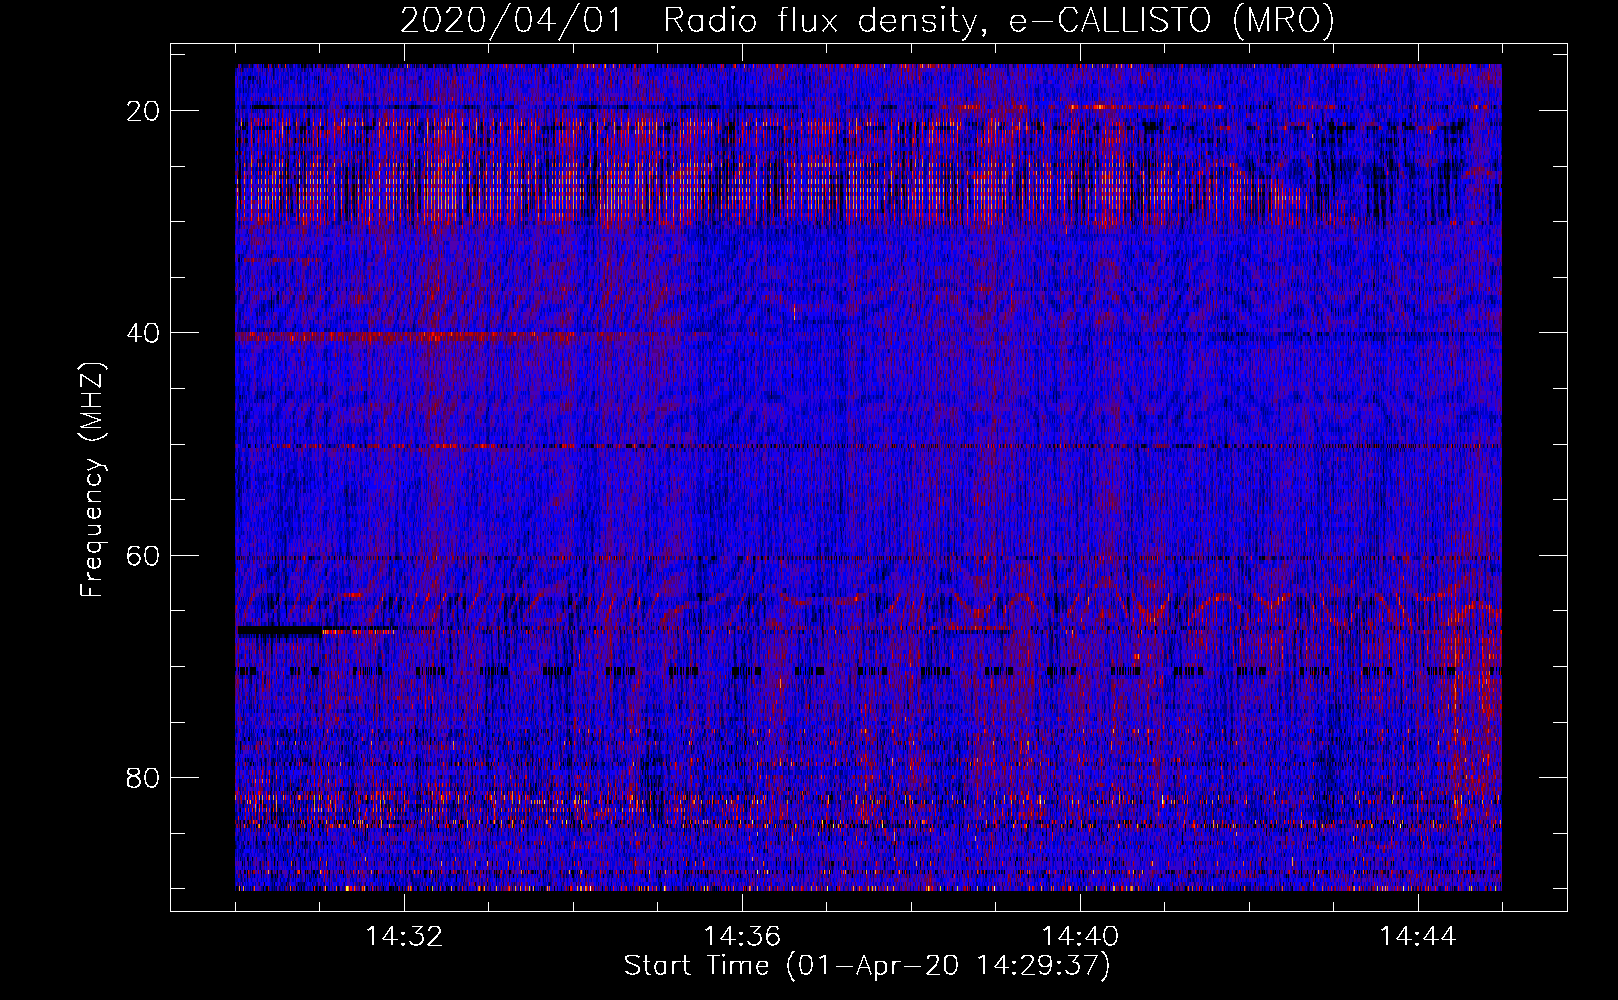The image size is (1618, 1000).
Task: Click the 20 MHz frequency tick label
Action: pyautogui.click(x=144, y=111)
